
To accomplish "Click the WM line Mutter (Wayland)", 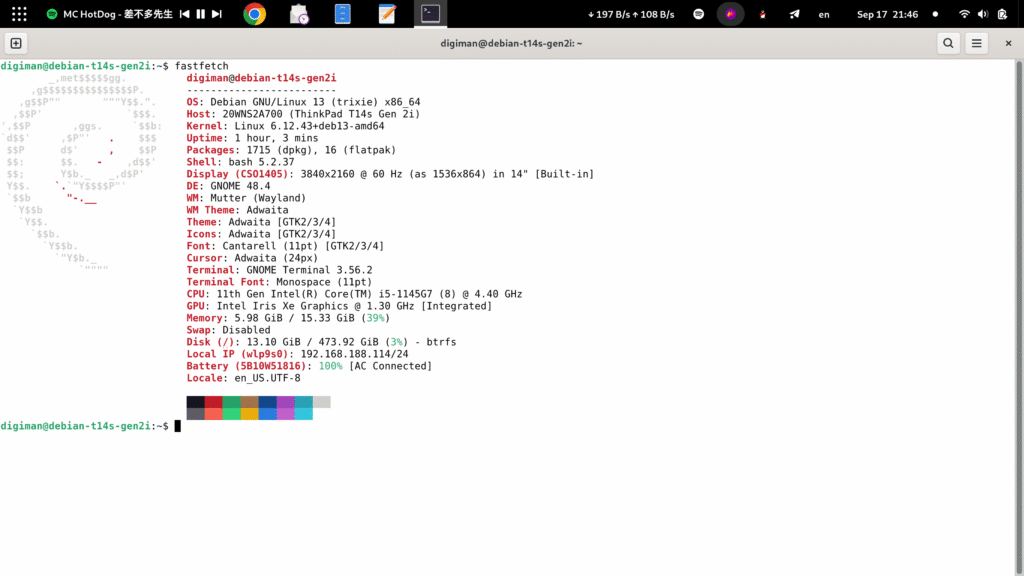I will 246,198.
